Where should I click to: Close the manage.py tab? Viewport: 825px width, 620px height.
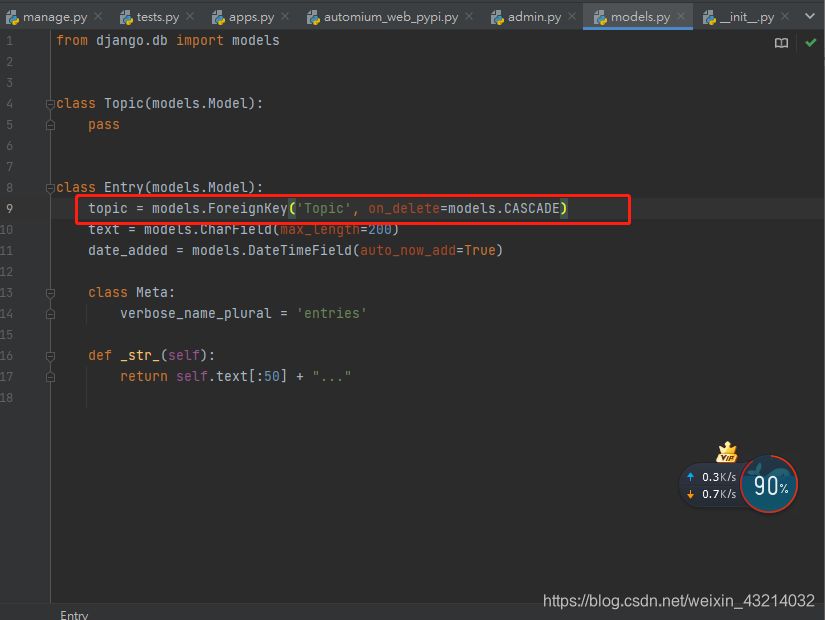point(98,16)
